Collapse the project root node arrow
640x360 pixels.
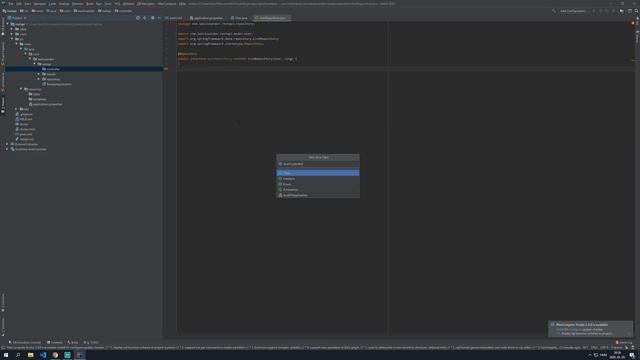pyautogui.click(x=7, y=24)
